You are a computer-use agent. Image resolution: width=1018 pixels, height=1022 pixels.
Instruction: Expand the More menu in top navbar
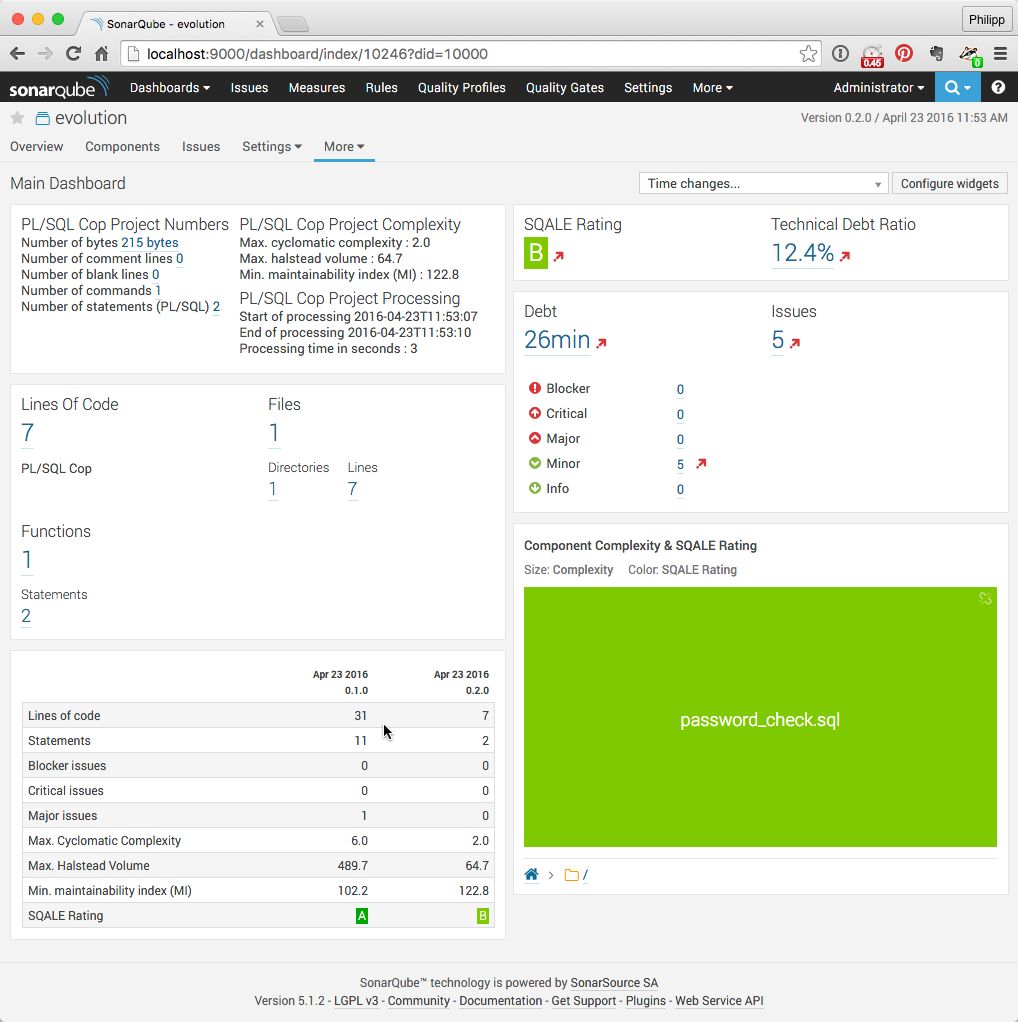pos(712,87)
